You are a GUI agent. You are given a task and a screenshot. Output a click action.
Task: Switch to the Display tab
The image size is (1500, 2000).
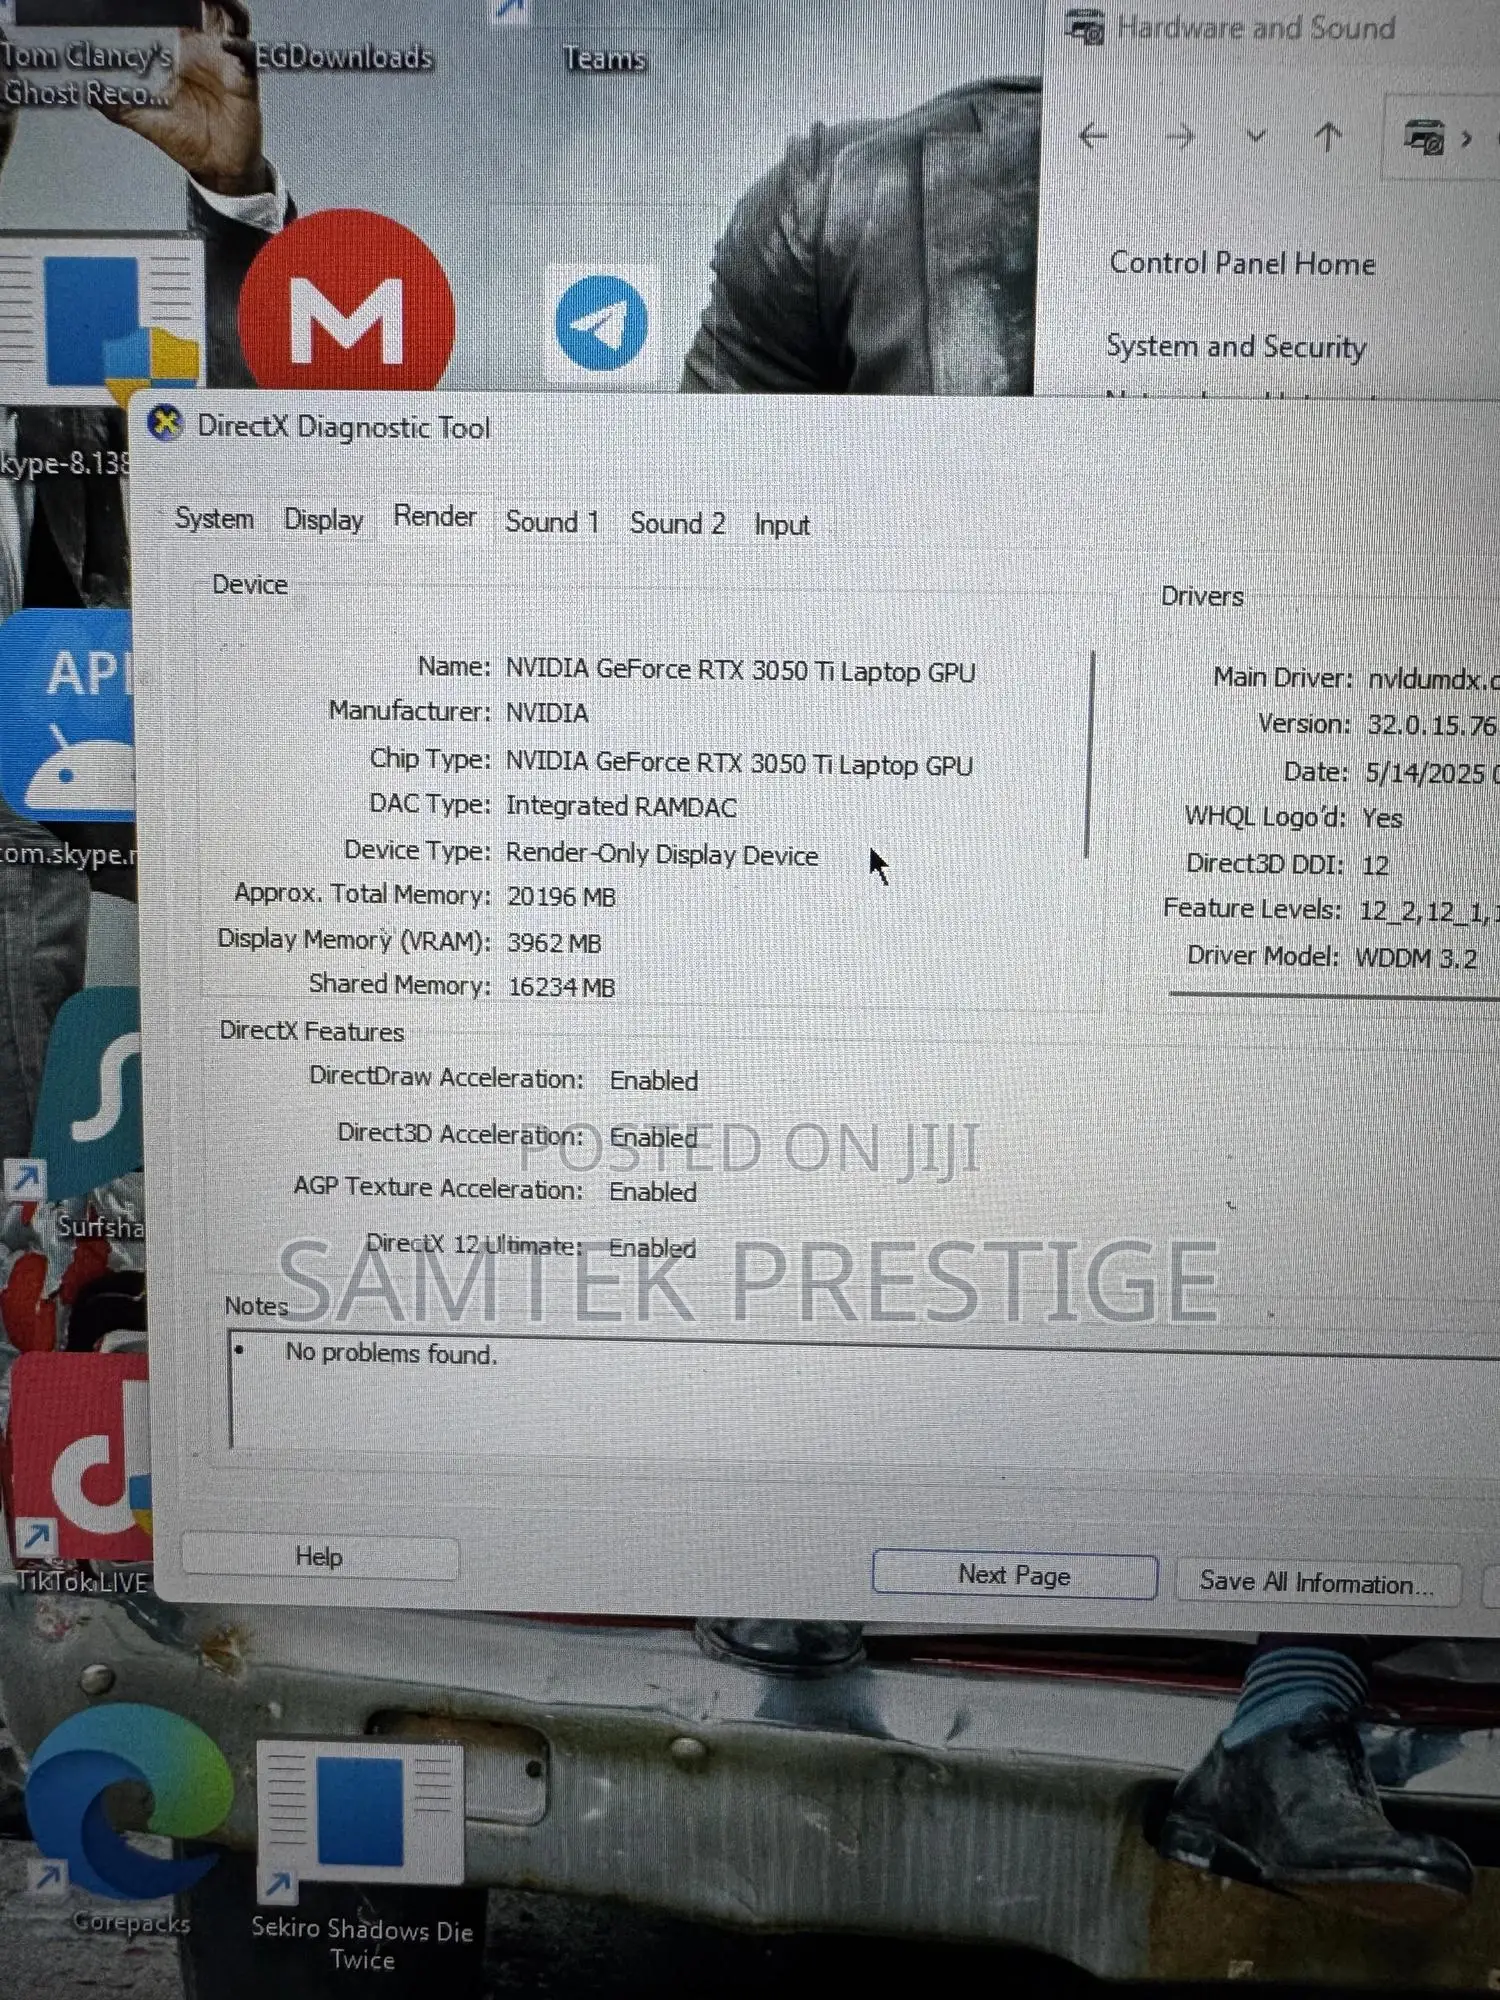(323, 519)
